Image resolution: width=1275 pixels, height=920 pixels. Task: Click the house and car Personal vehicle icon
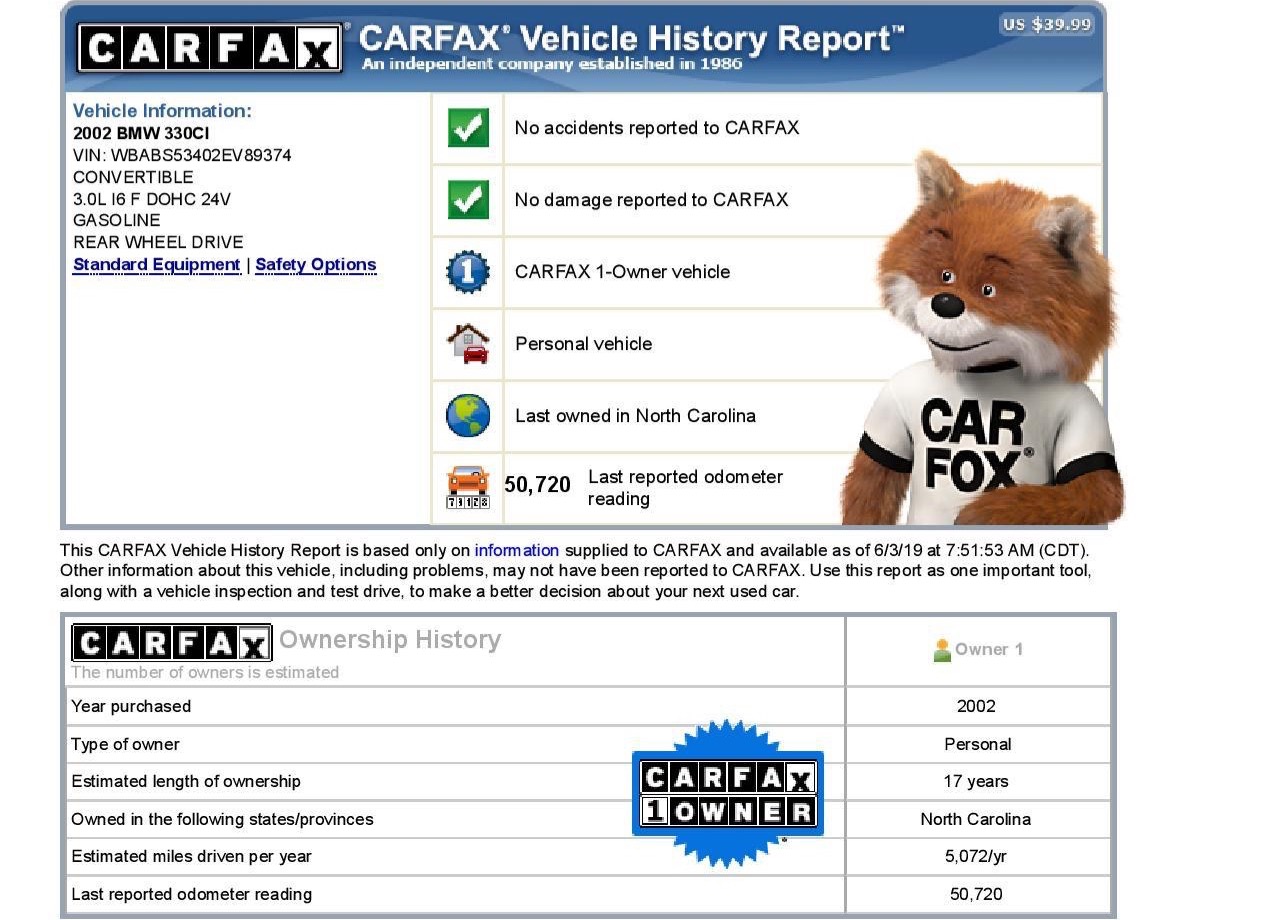tap(468, 343)
